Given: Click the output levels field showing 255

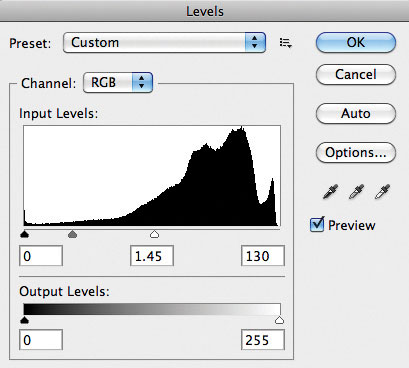Looking at the screenshot, I should point(263,340).
